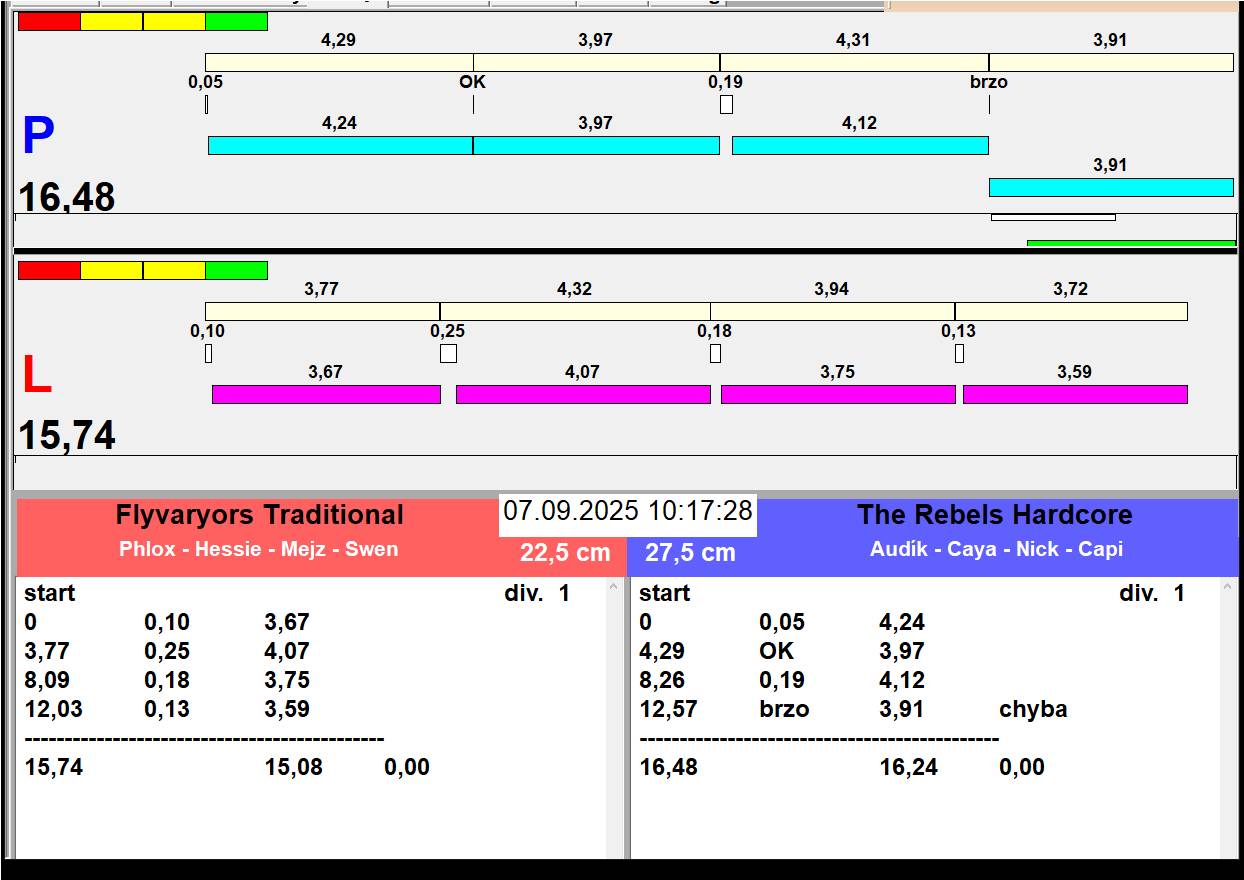Click the 22,5 cm jump height label

pyautogui.click(x=565, y=553)
